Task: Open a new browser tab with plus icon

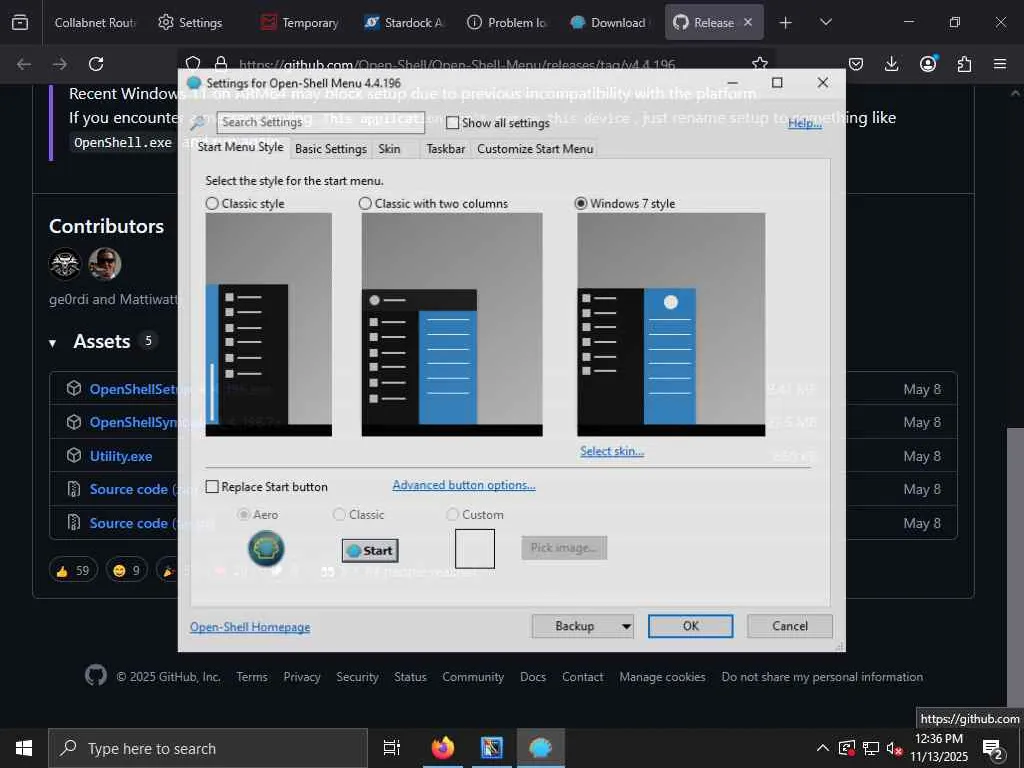Action: pos(786,23)
